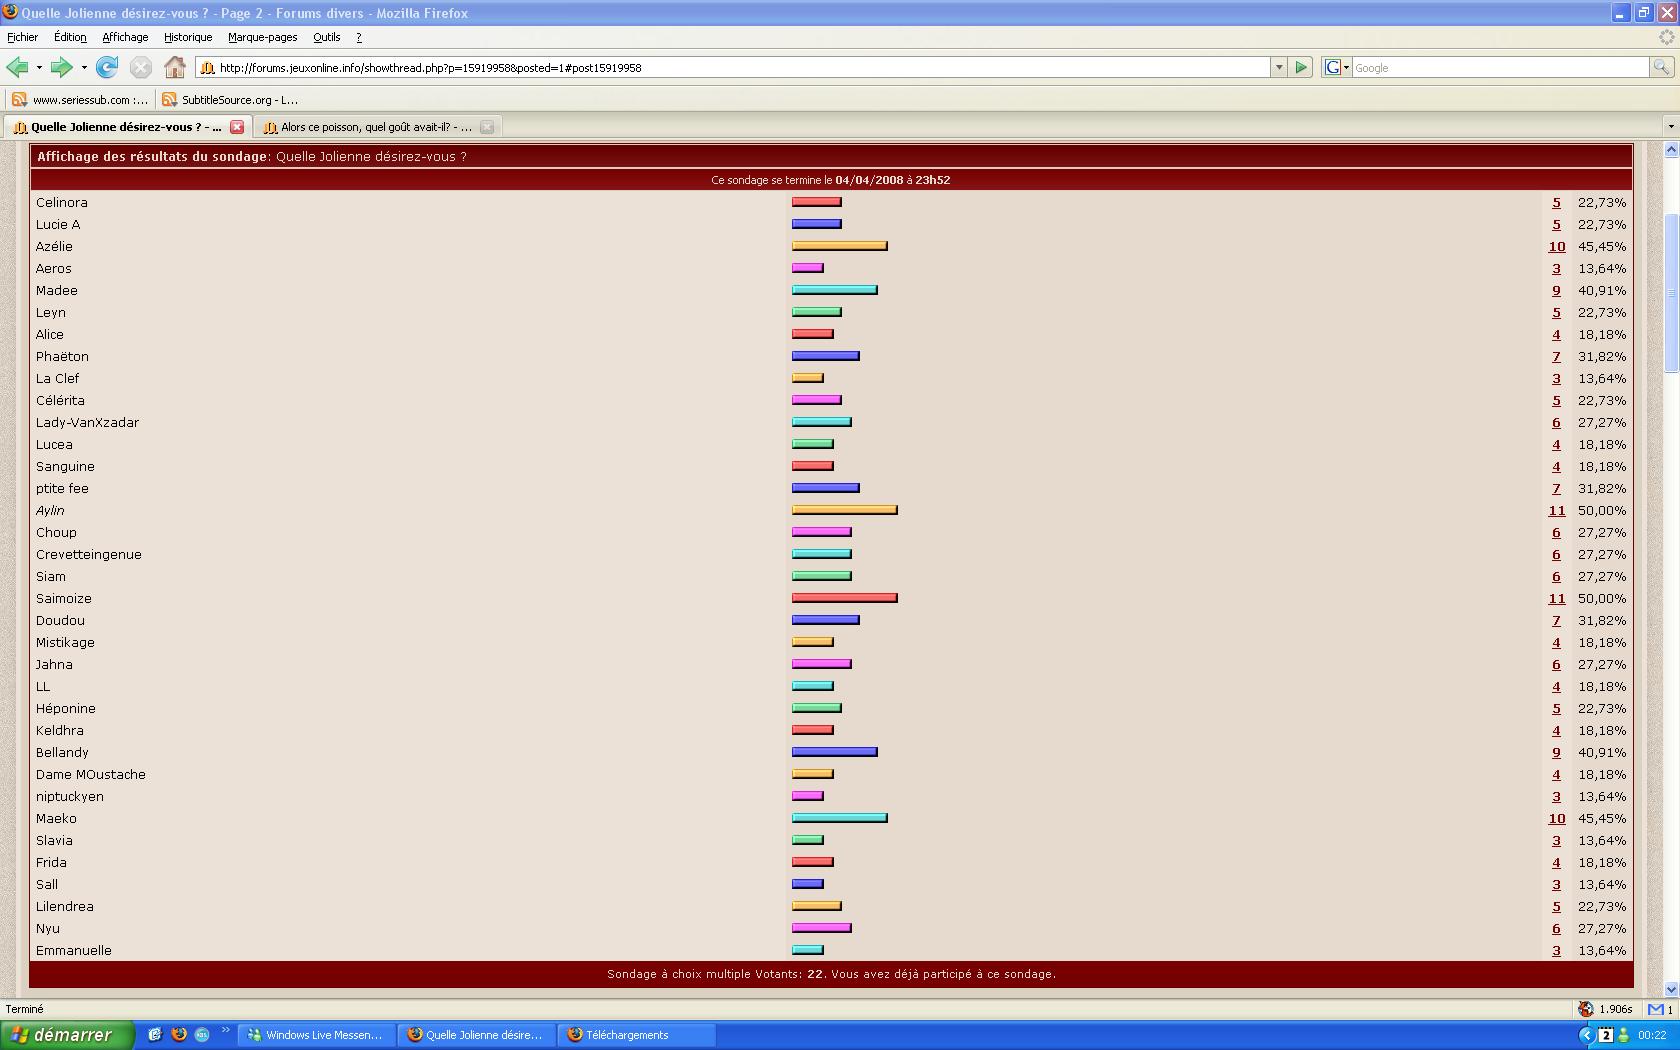Click vote count 11 for Aylin
Viewport: 1680px width, 1050px height.
coord(1557,510)
